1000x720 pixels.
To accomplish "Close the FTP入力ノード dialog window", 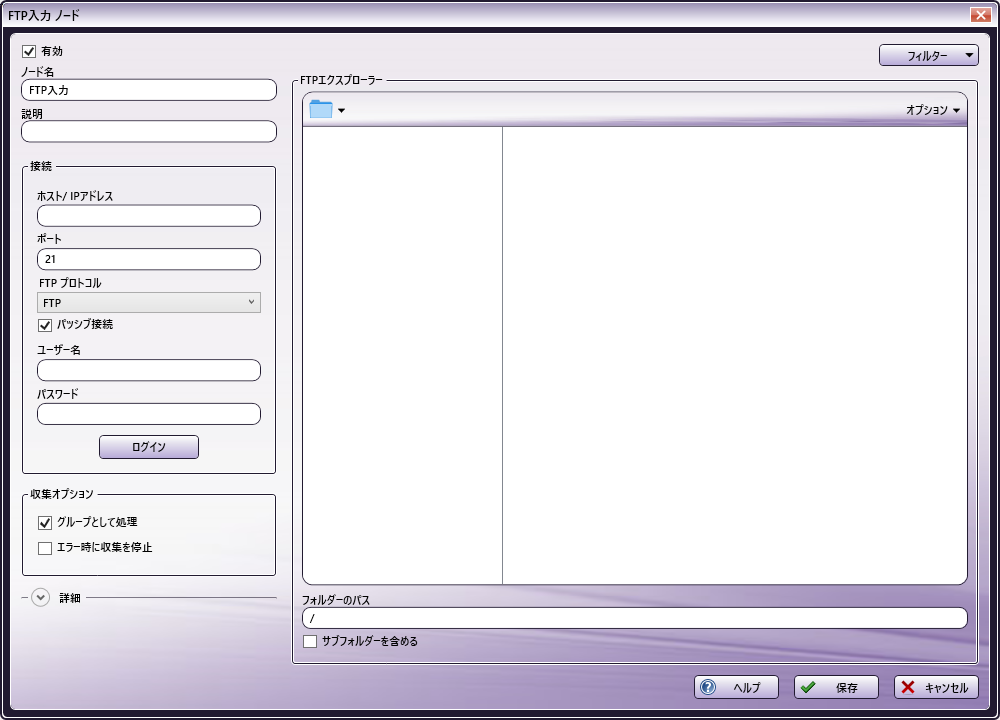I will (979, 15).
